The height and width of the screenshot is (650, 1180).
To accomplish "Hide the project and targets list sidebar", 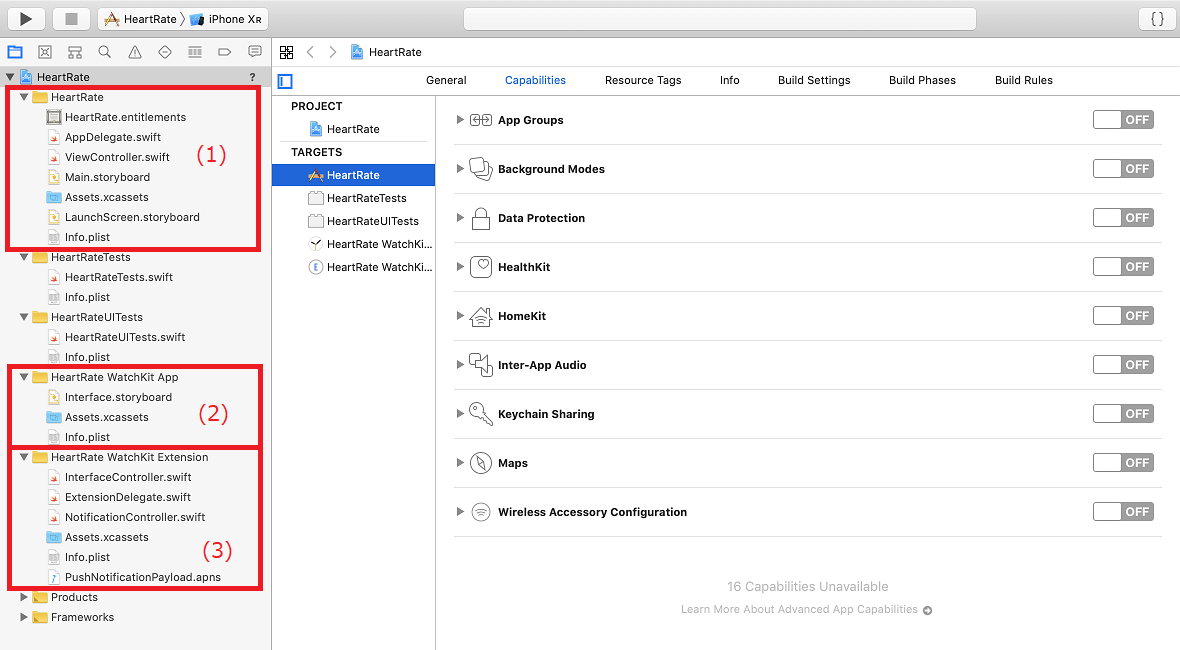I will tap(286, 81).
